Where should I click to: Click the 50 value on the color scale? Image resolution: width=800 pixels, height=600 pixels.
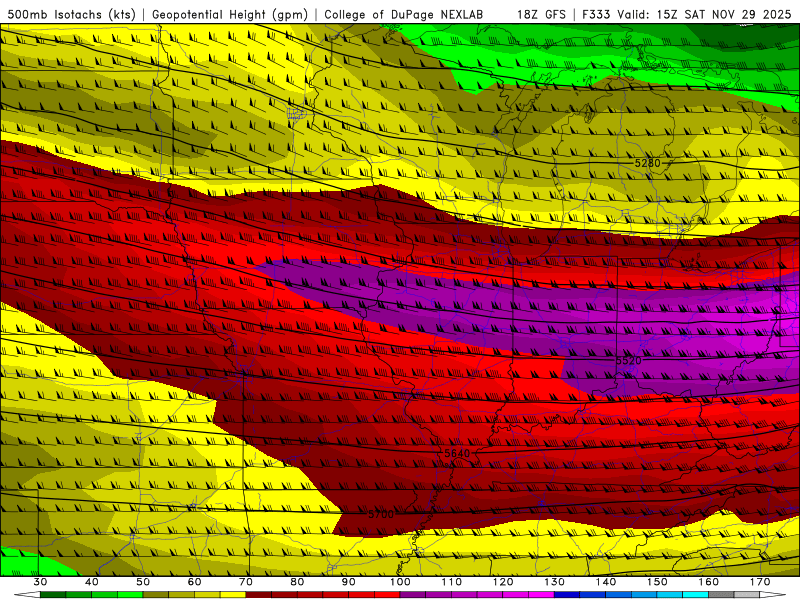143,582
